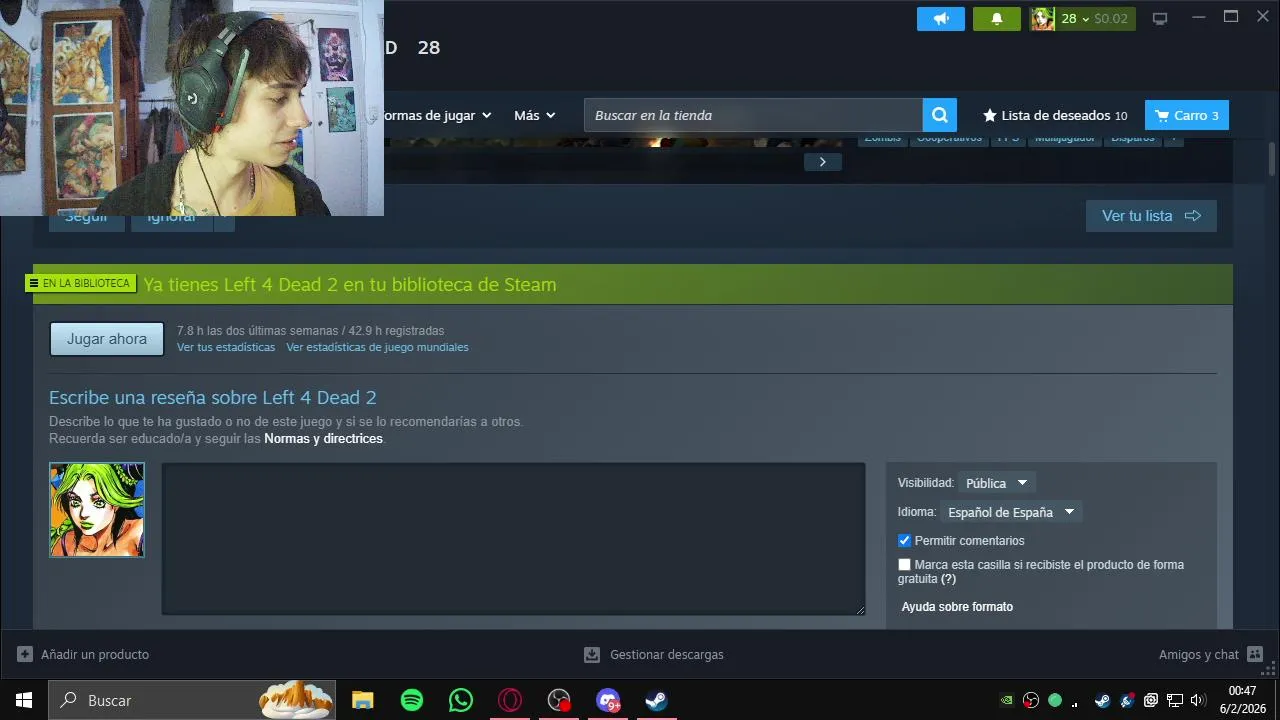The height and width of the screenshot is (720, 1280).
Task: Open Discord from the taskbar
Action: coord(608,700)
